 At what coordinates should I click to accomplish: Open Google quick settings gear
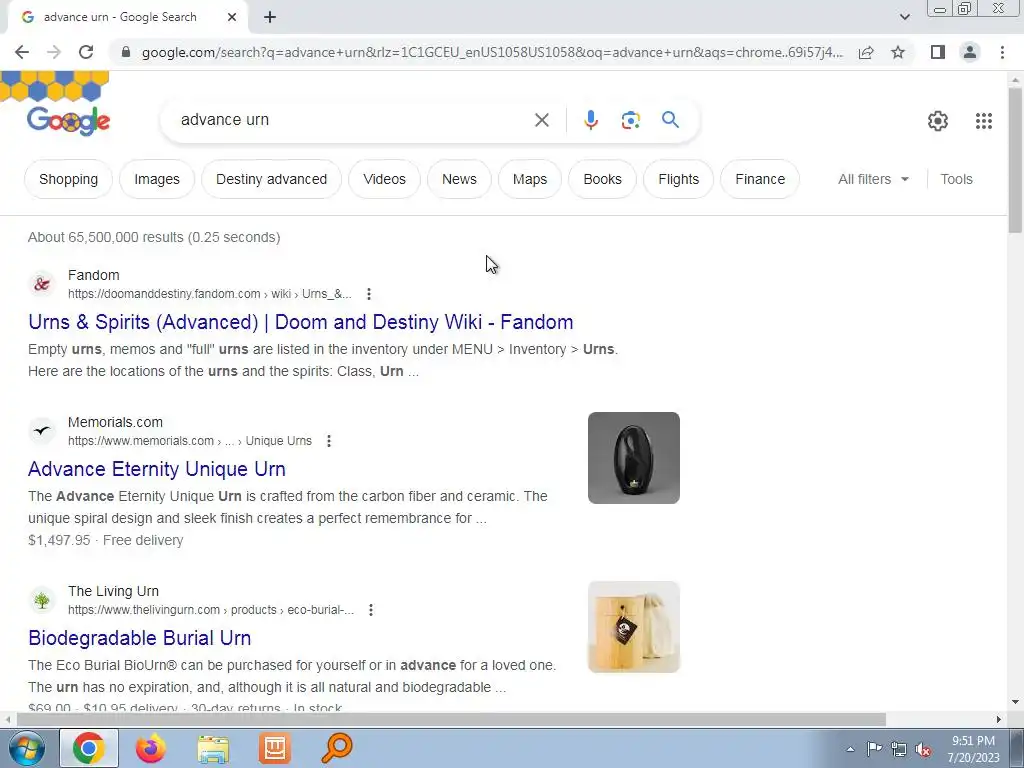(938, 121)
